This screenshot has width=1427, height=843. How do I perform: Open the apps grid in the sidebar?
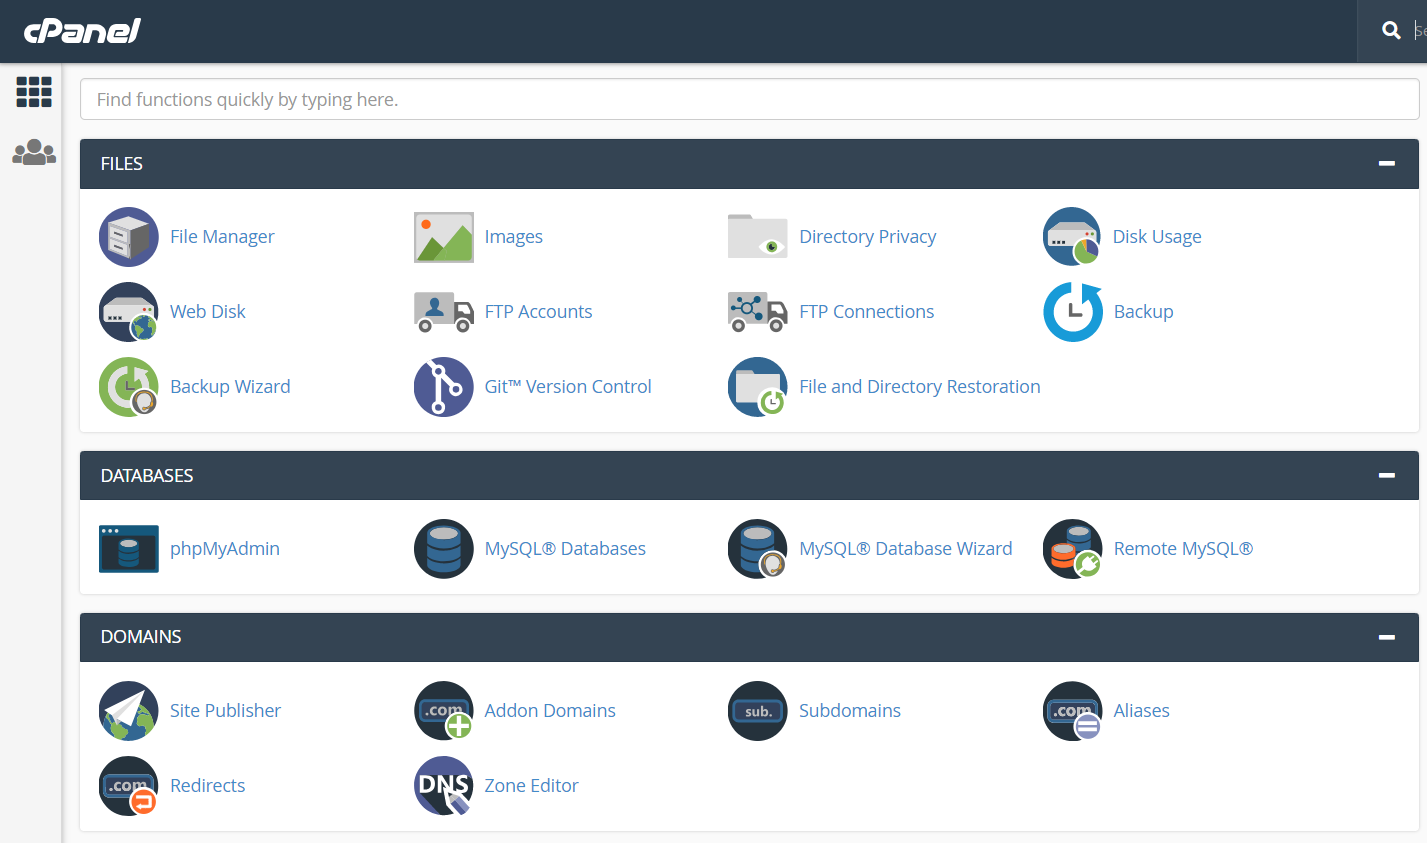(33, 91)
